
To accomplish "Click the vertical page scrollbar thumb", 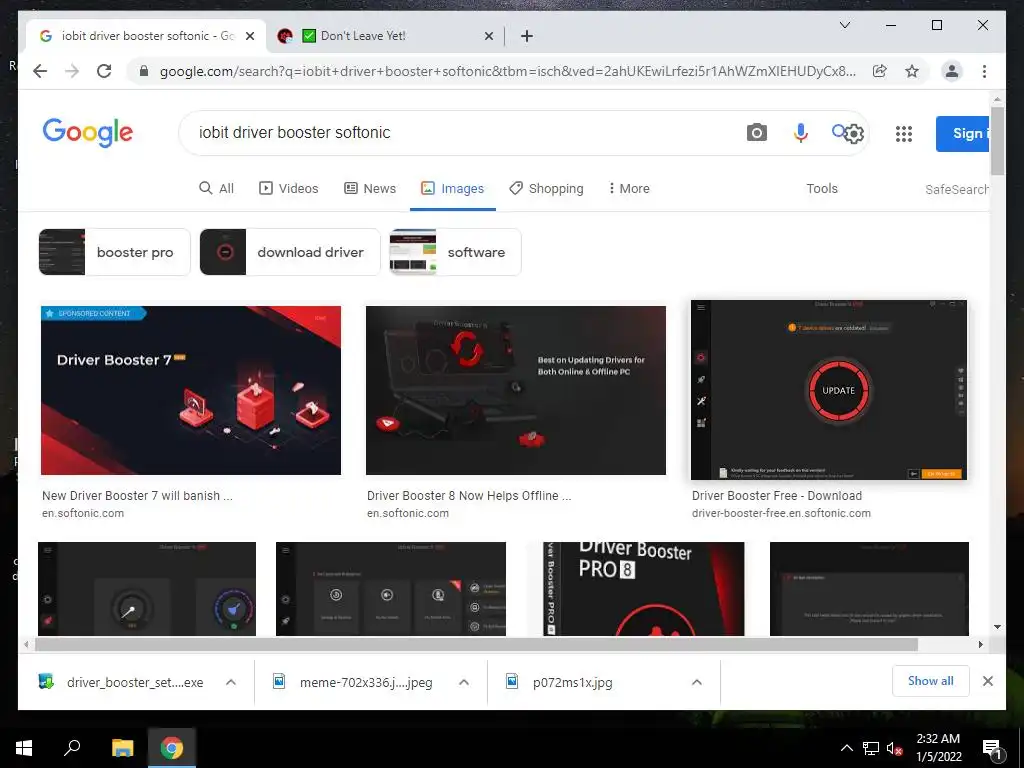I will [x=997, y=140].
